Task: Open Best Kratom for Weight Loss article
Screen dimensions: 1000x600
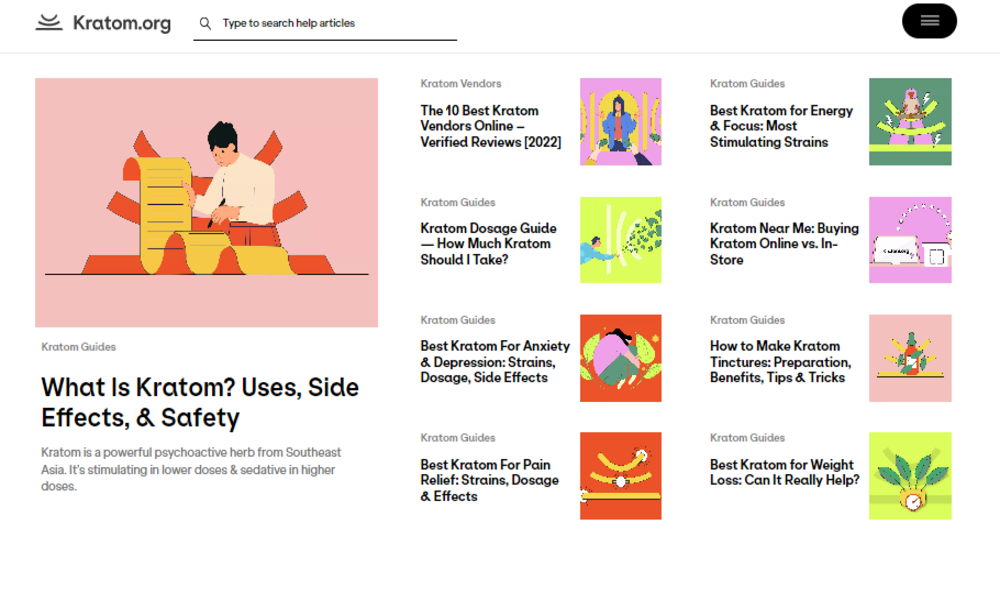Action: pyautogui.click(x=784, y=472)
